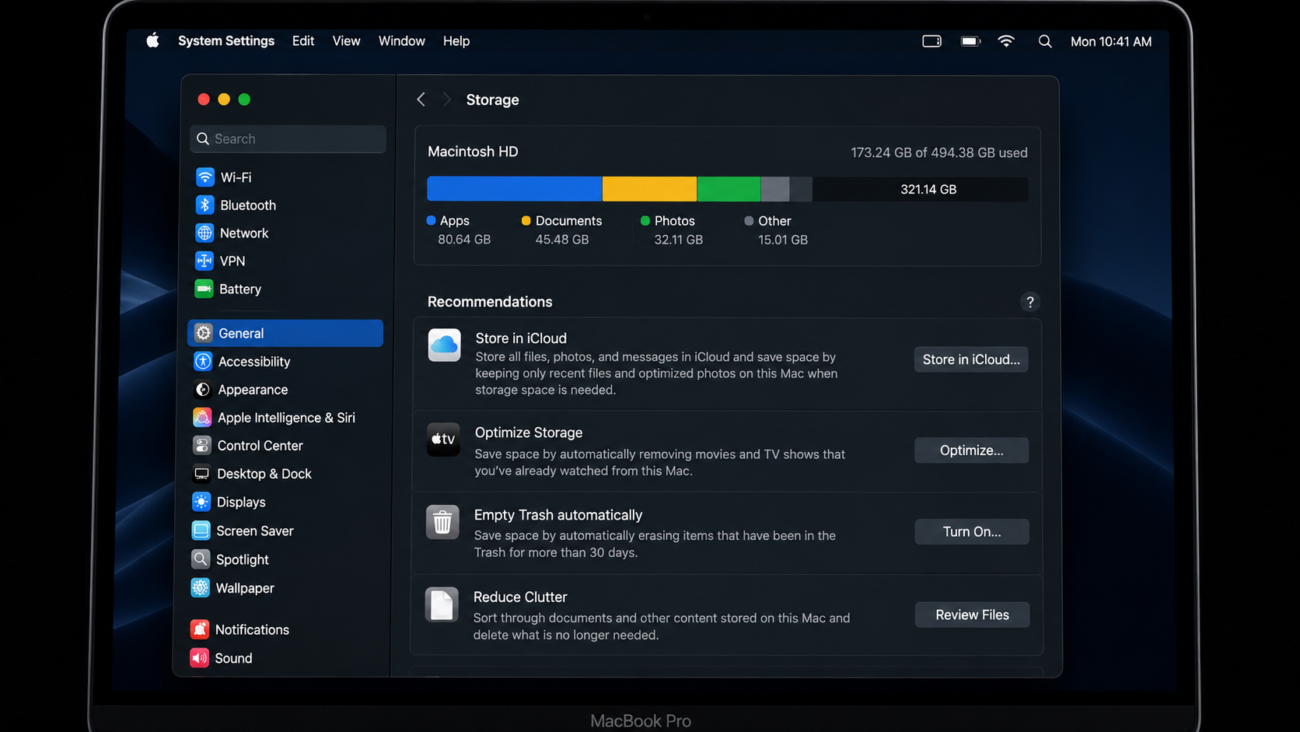
Task: Select the Control Center icon
Action: point(202,445)
